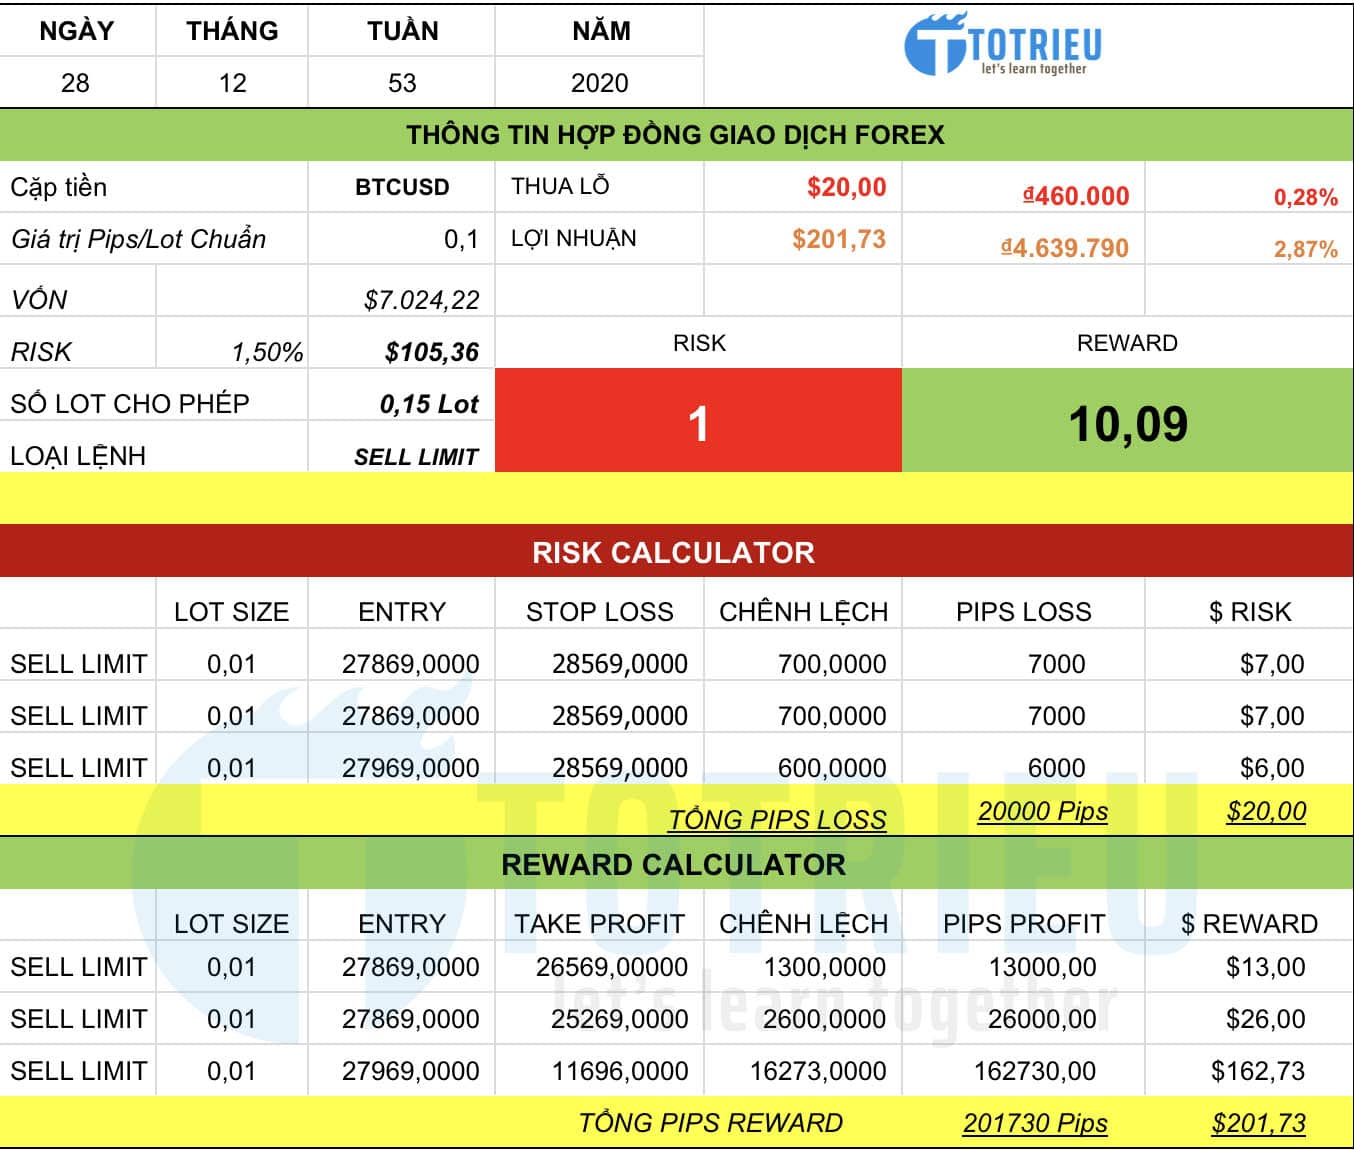Image resolution: width=1354 pixels, height=1150 pixels.
Task: Click the STOP LOSS column header
Action: coord(600,612)
